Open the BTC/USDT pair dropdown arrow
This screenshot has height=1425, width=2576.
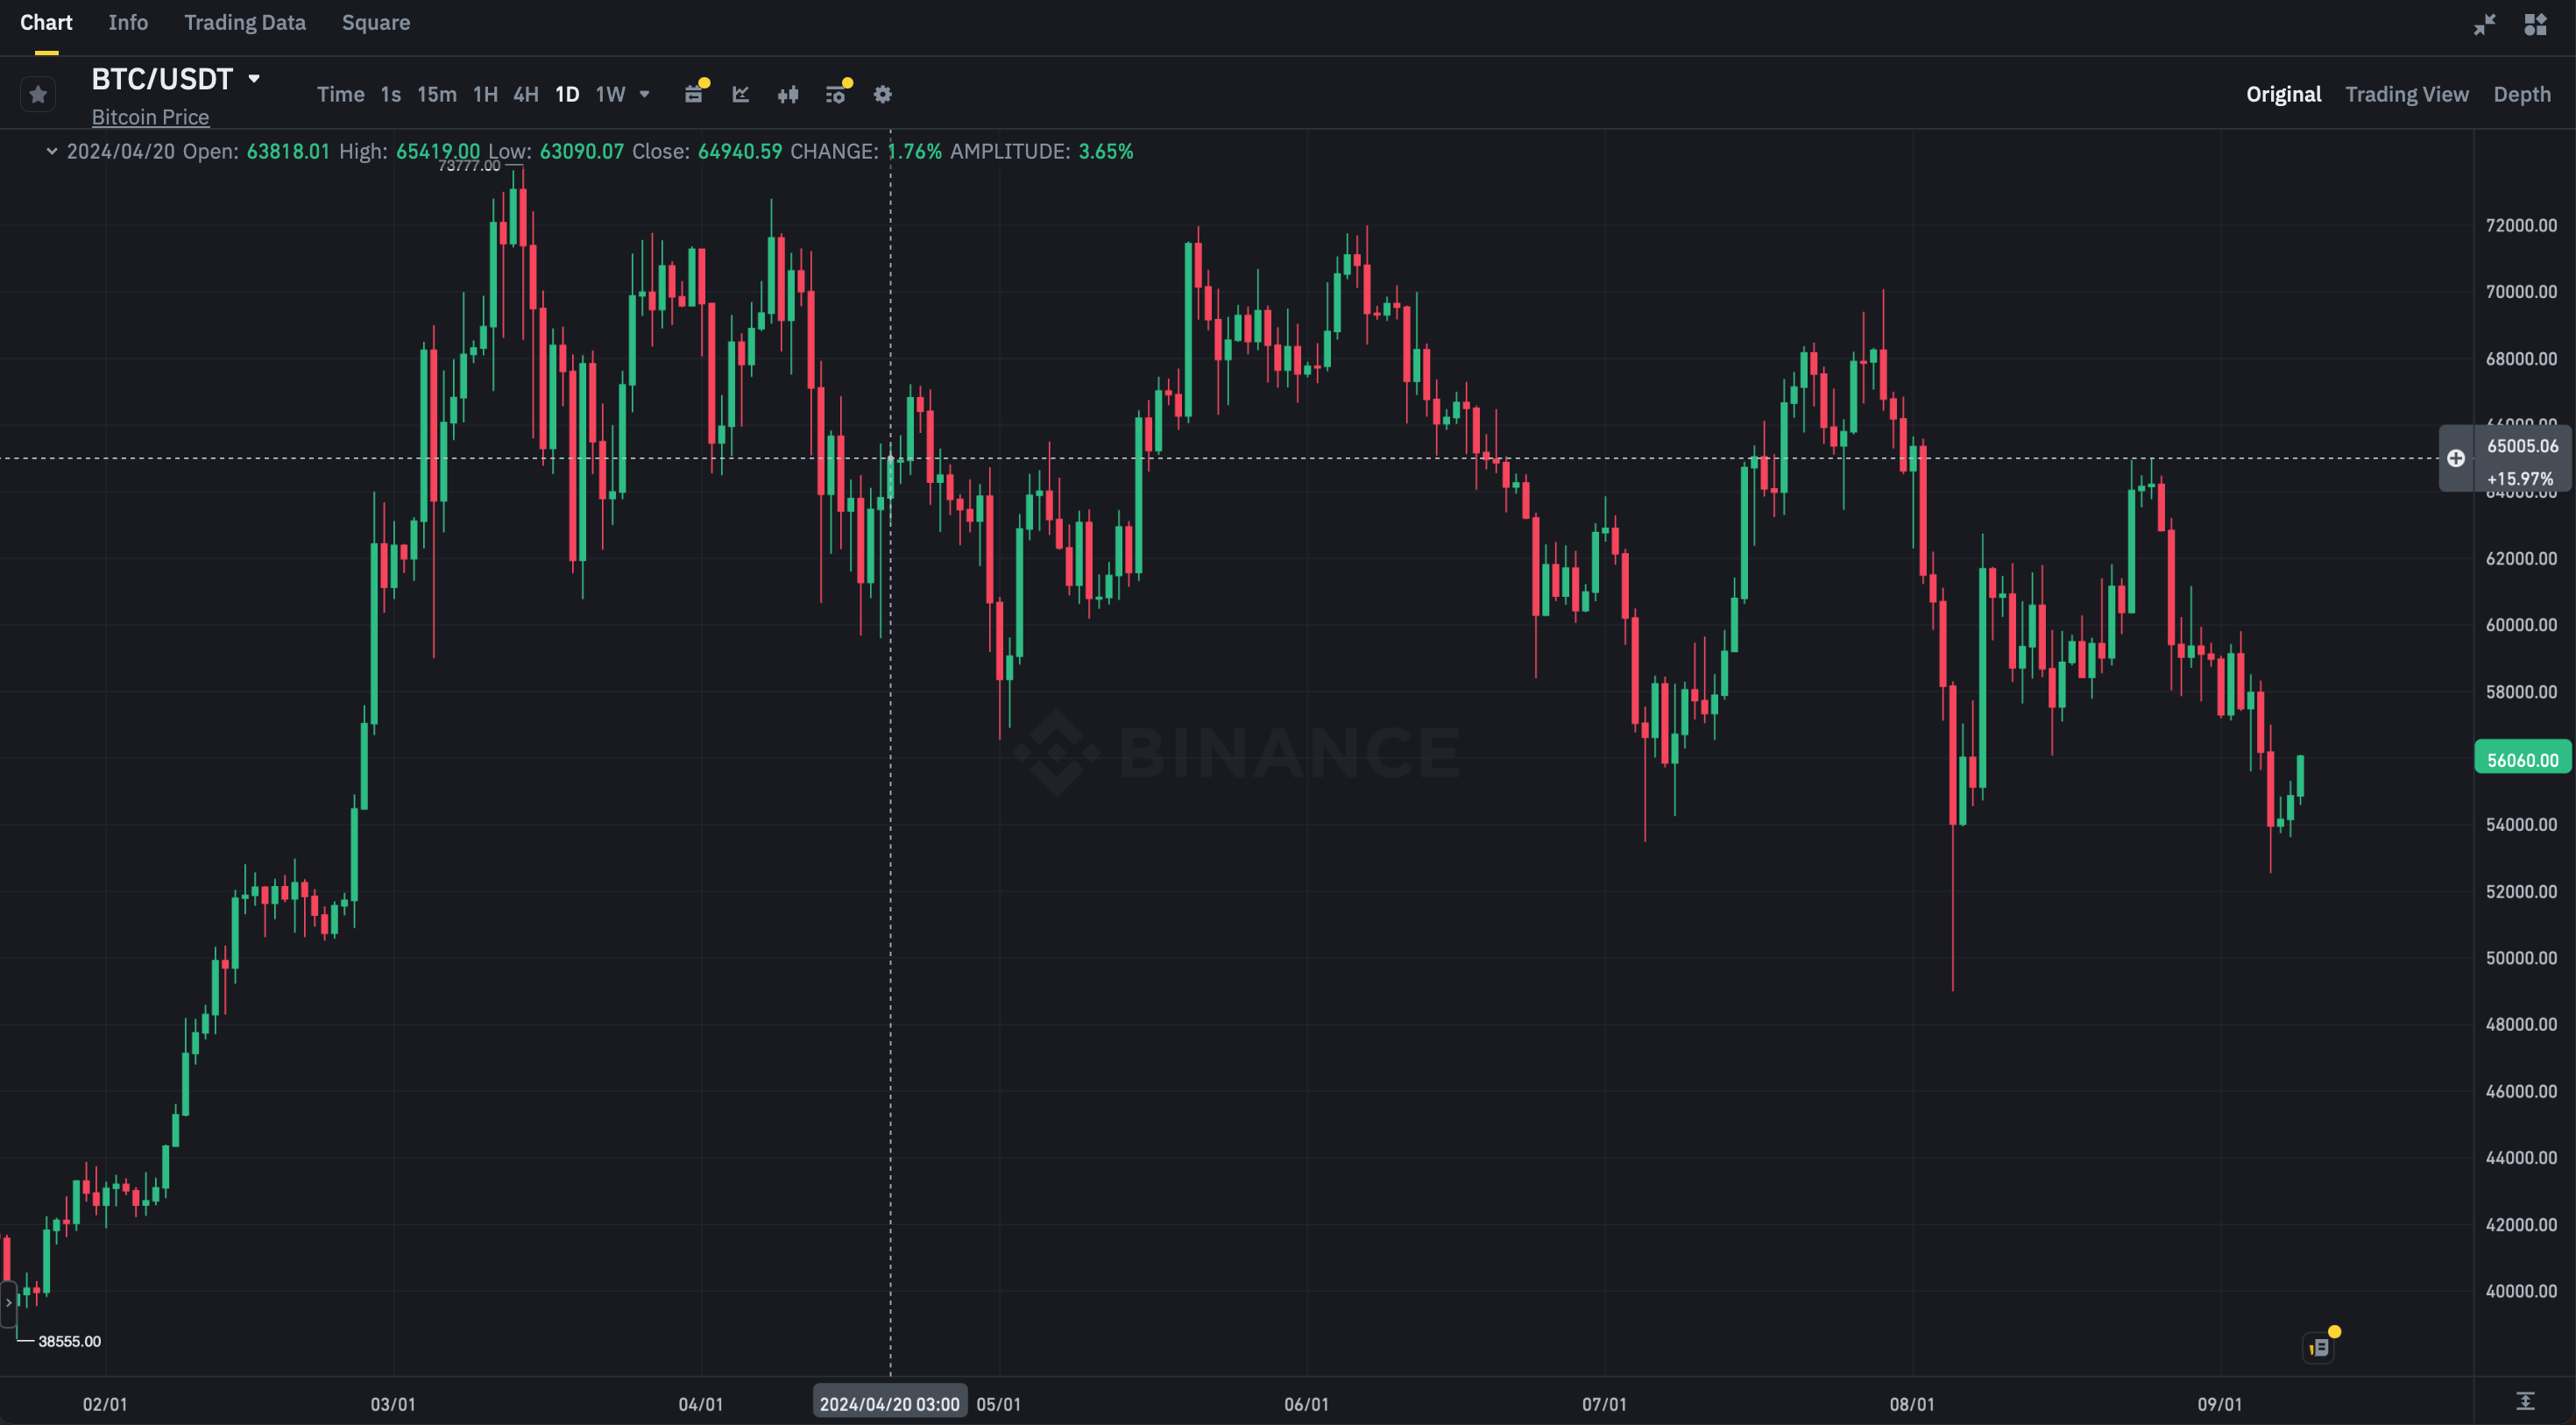pos(254,78)
